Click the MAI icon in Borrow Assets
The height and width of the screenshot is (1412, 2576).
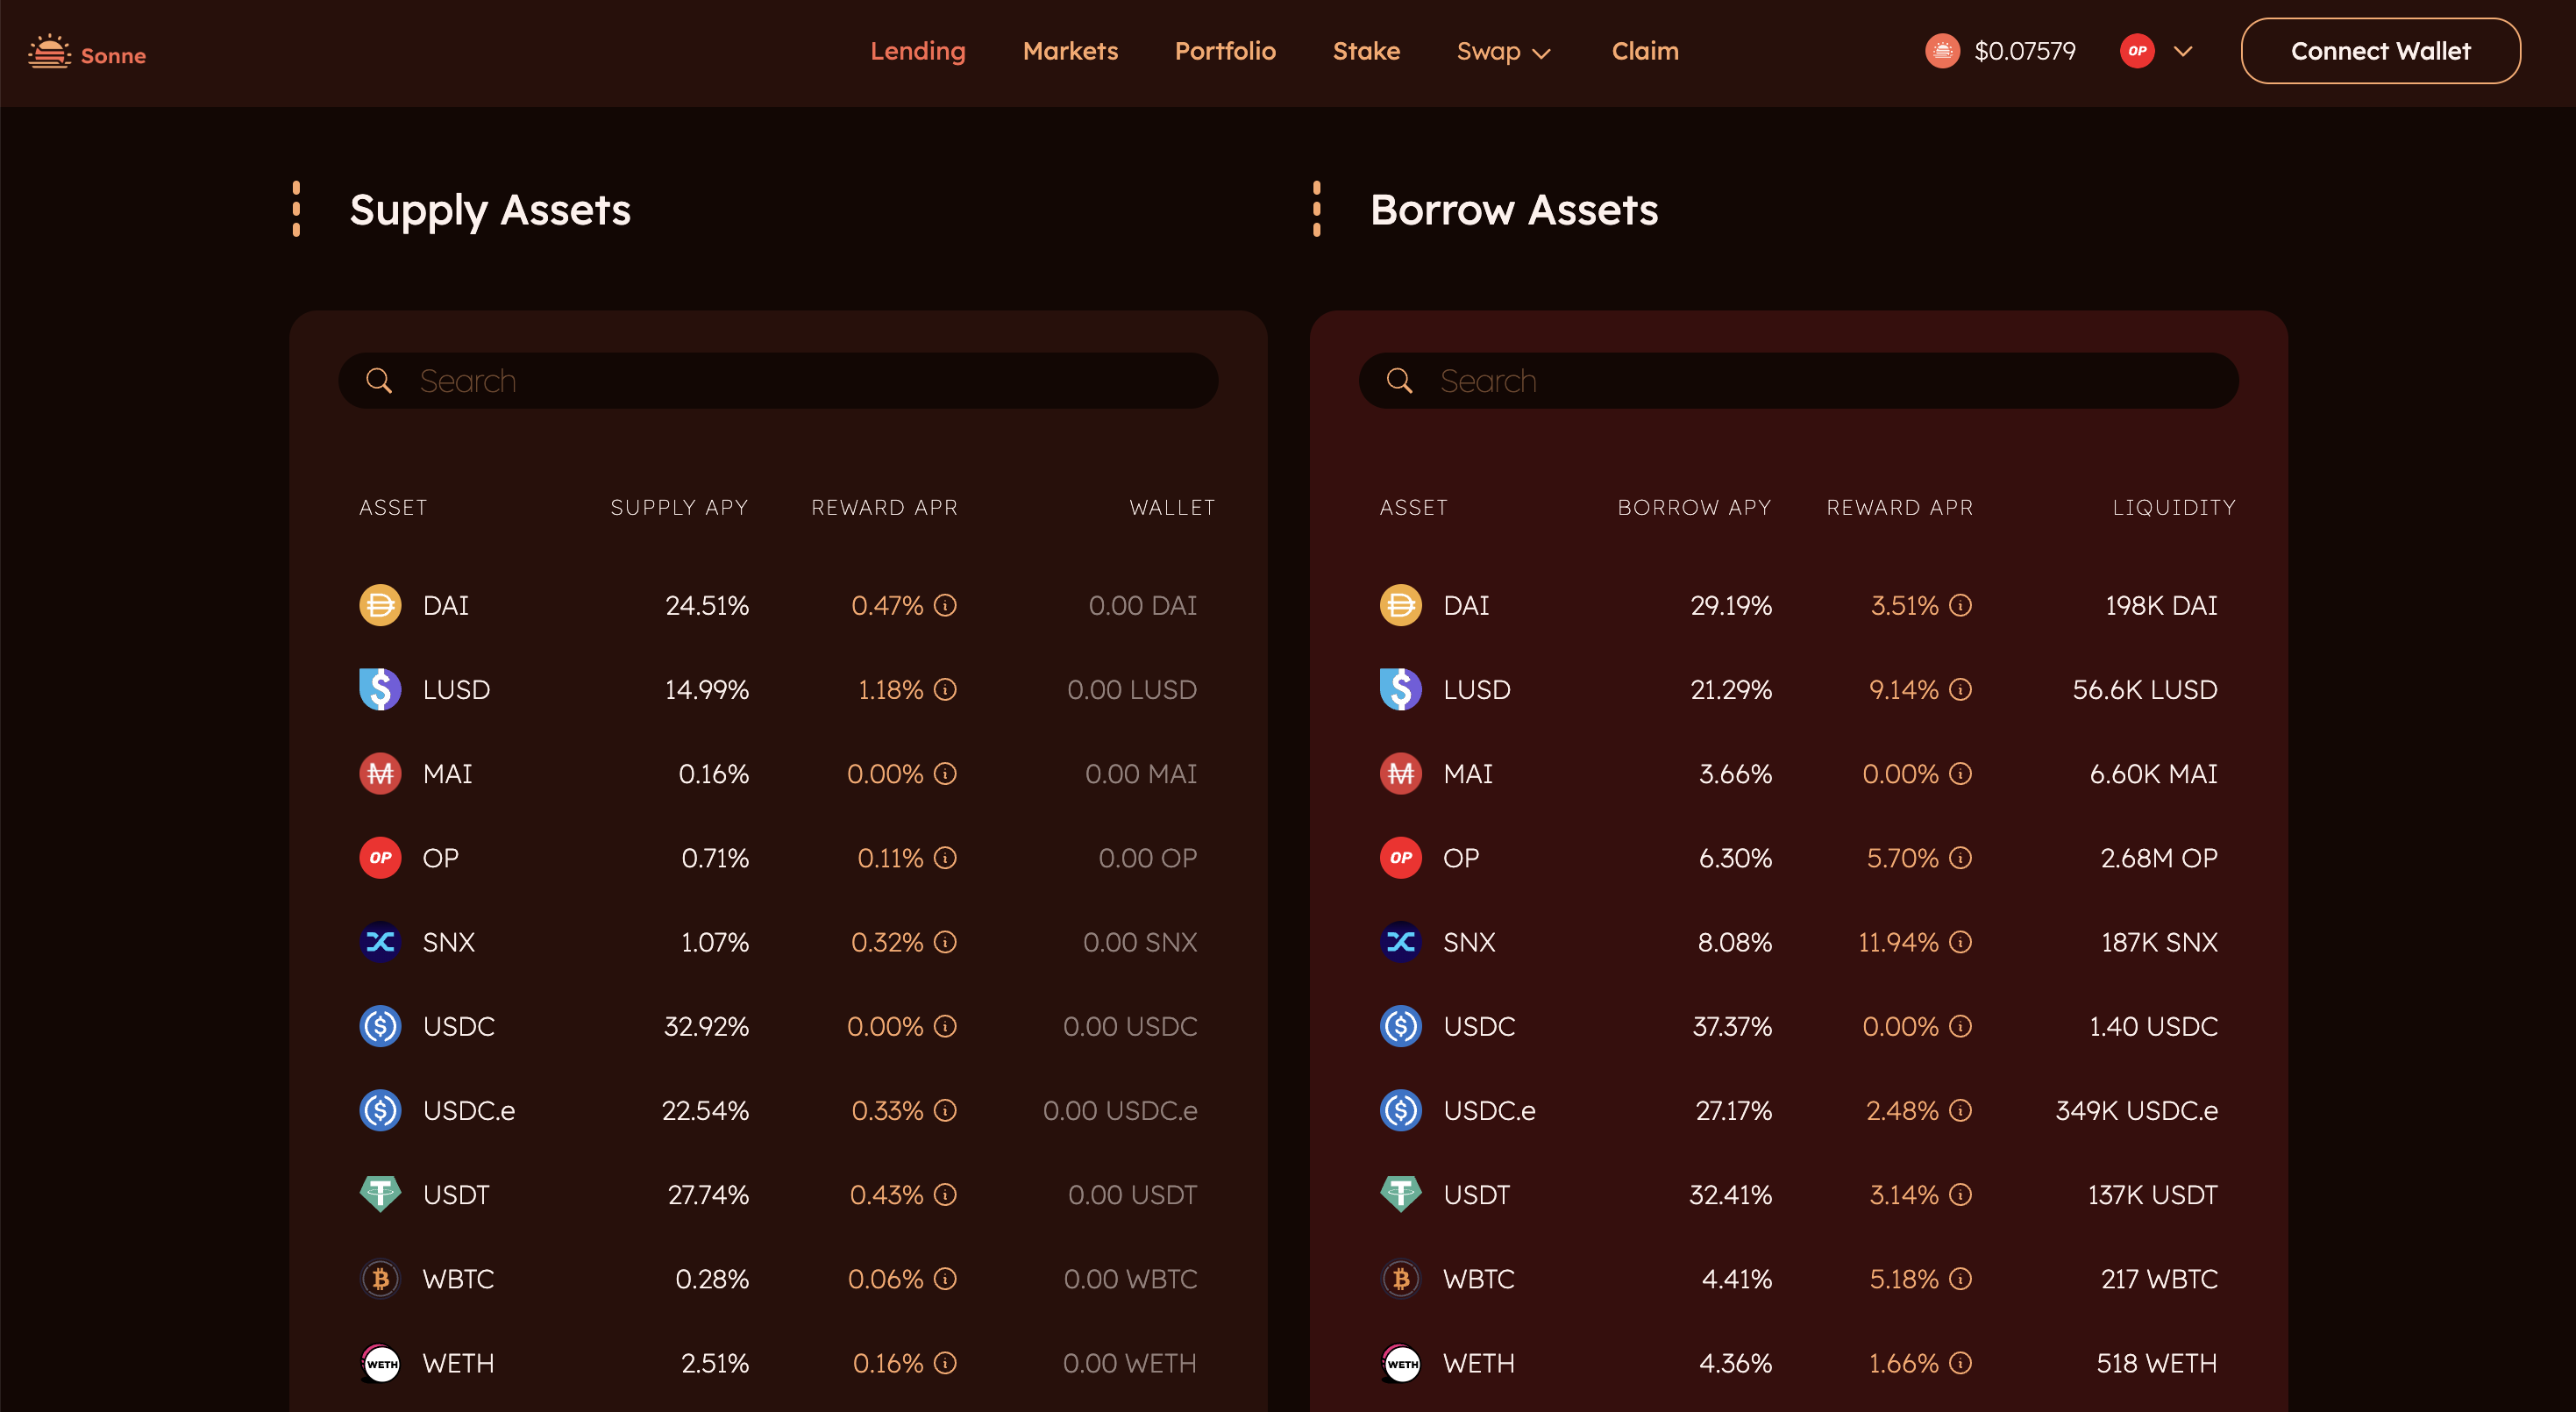pyautogui.click(x=1400, y=773)
